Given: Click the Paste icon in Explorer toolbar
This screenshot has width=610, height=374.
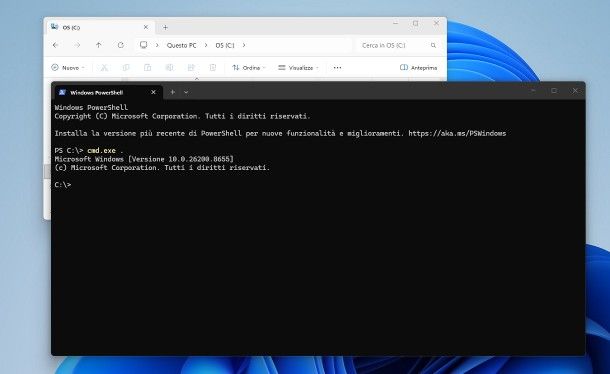Looking at the screenshot, I should [x=147, y=68].
